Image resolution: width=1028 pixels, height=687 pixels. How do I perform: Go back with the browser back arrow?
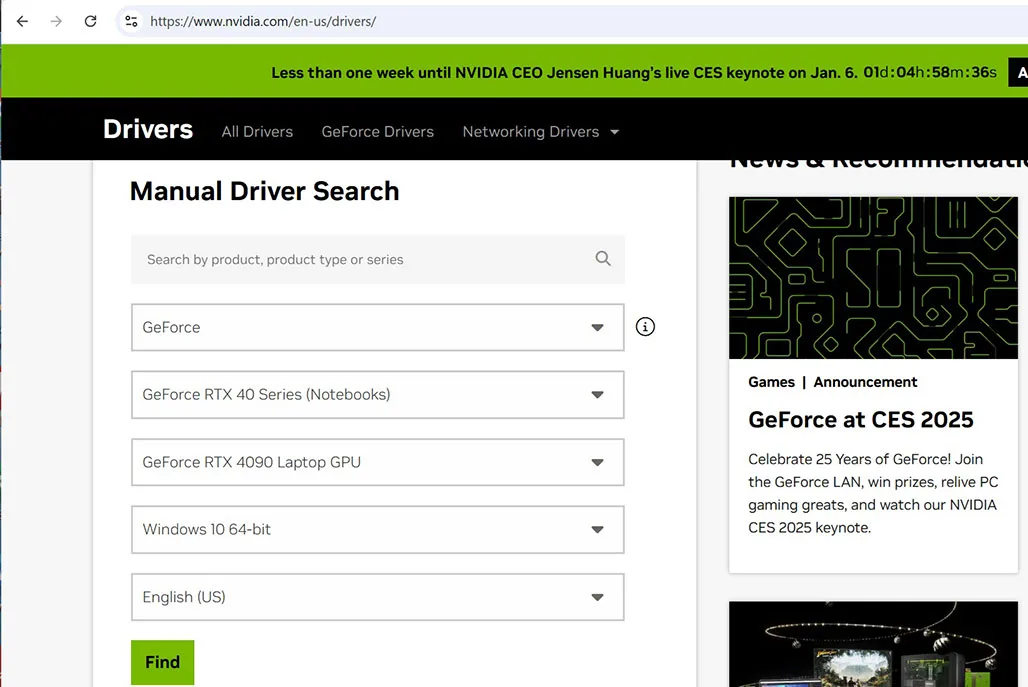point(22,21)
